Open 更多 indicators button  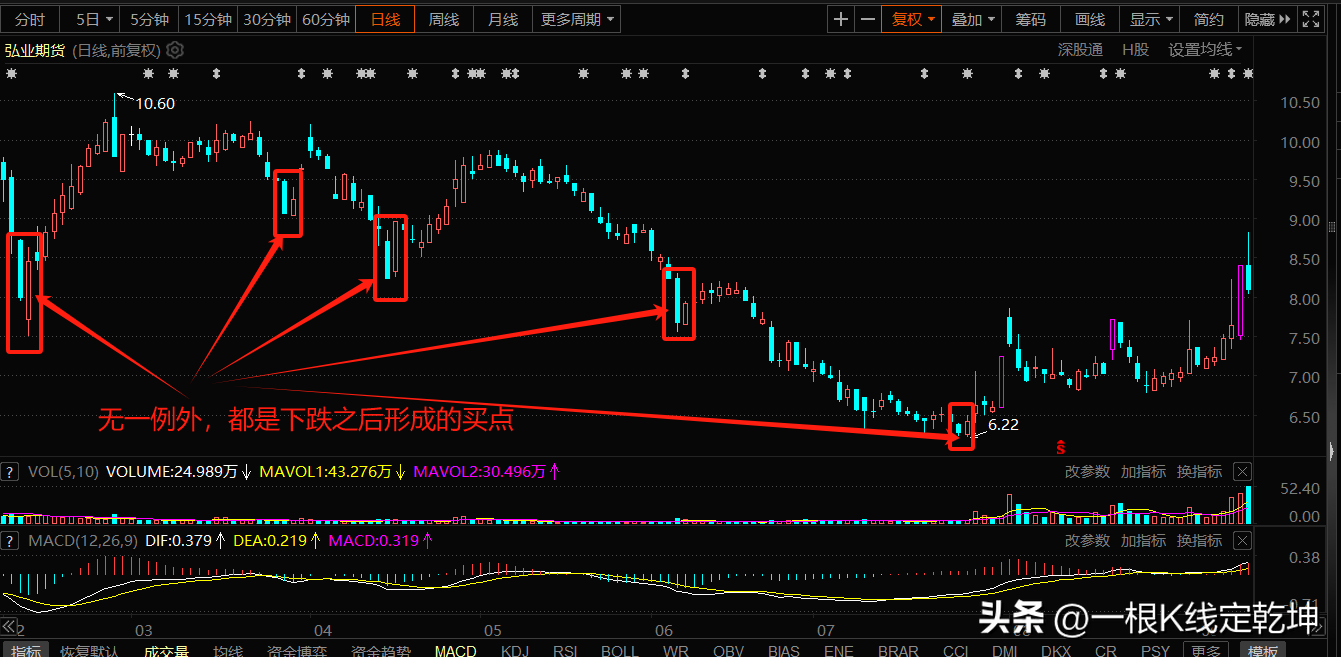[x=1206, y=650]
